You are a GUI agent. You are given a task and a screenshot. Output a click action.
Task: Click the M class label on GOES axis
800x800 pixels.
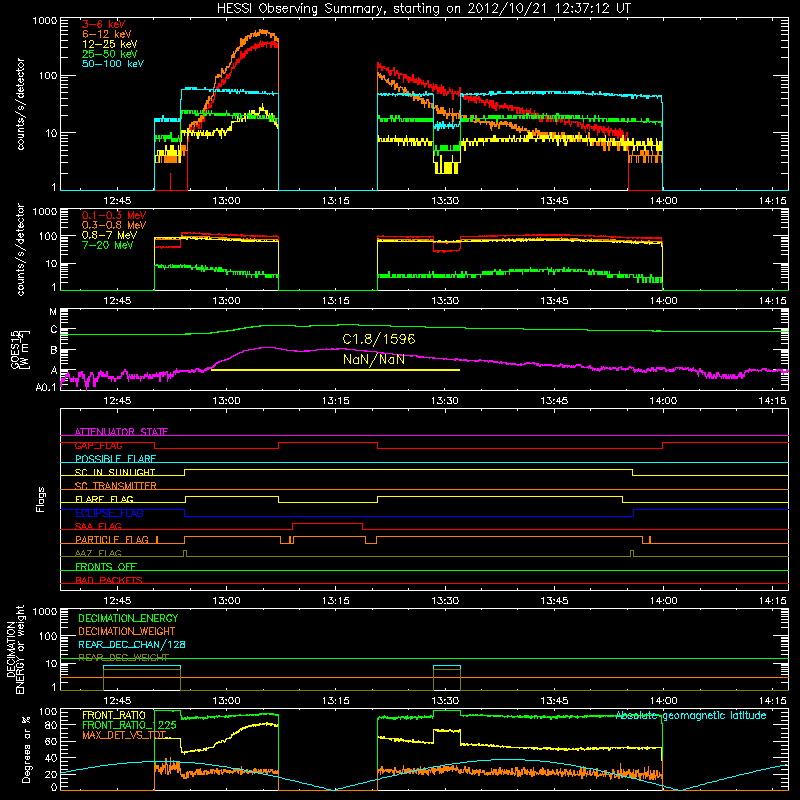tap(53, 312)
